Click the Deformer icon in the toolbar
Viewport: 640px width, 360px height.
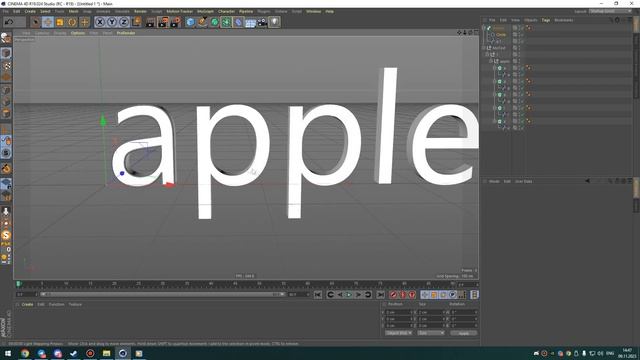coord(238,22)
